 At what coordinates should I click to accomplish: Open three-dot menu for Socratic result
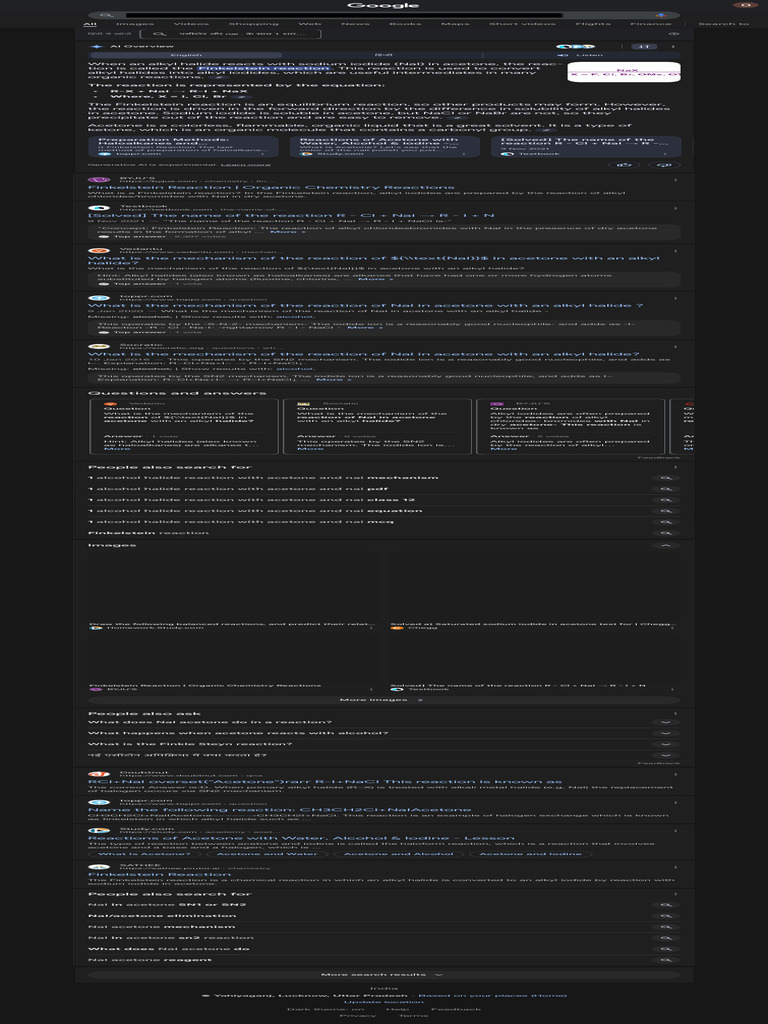[675, 347]
